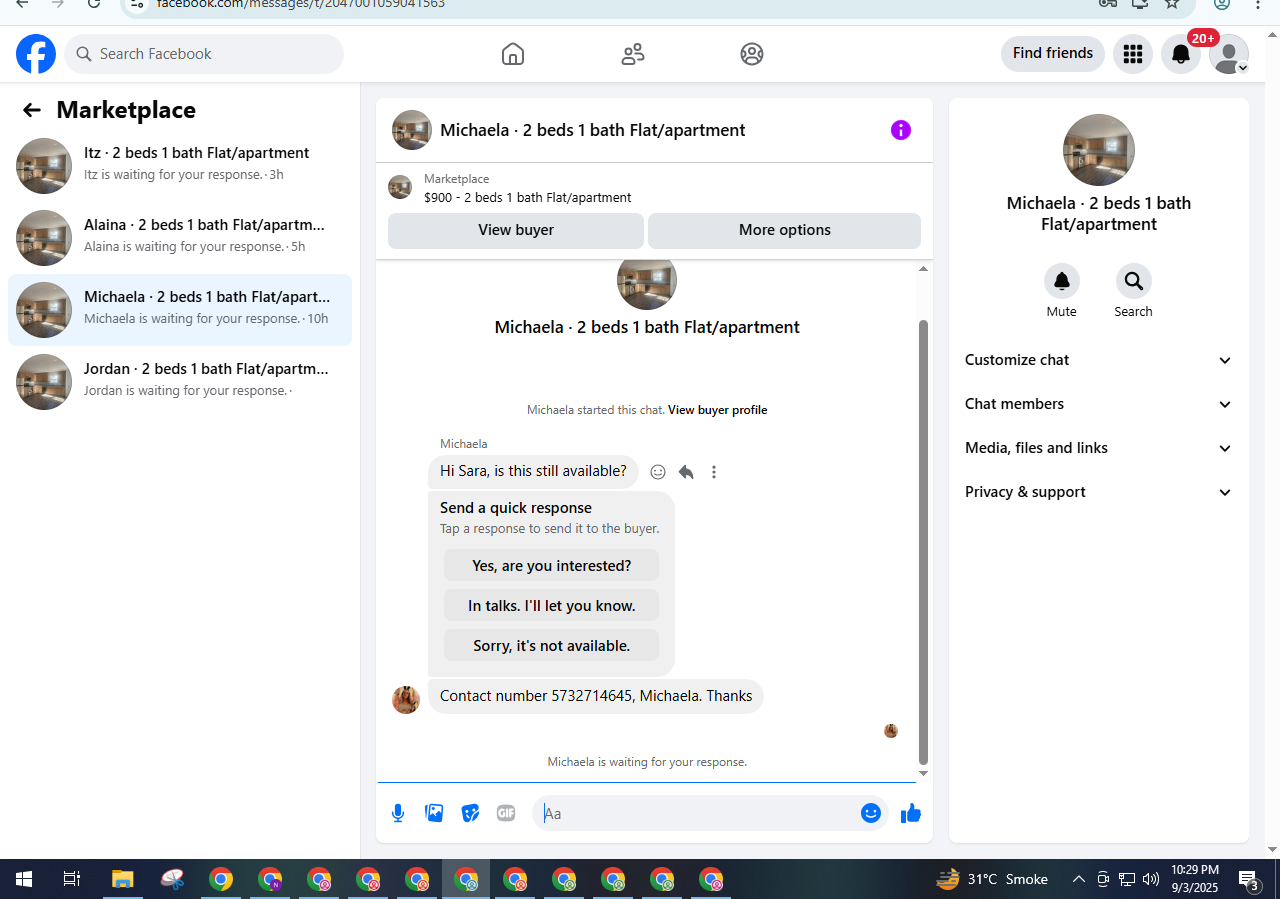Show hidden system tray icons
Screen dimensions: 1280x899
click(1078, 879)
